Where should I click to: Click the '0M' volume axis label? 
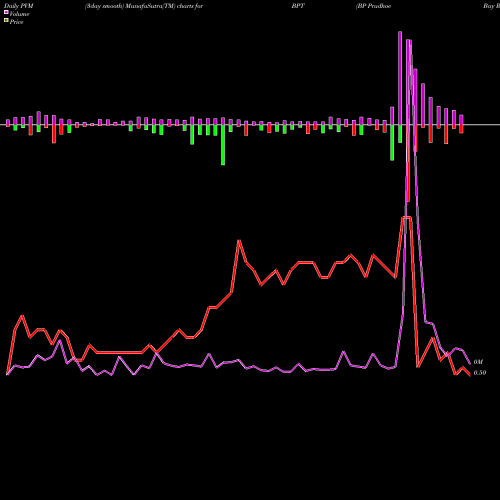(478, 362)
